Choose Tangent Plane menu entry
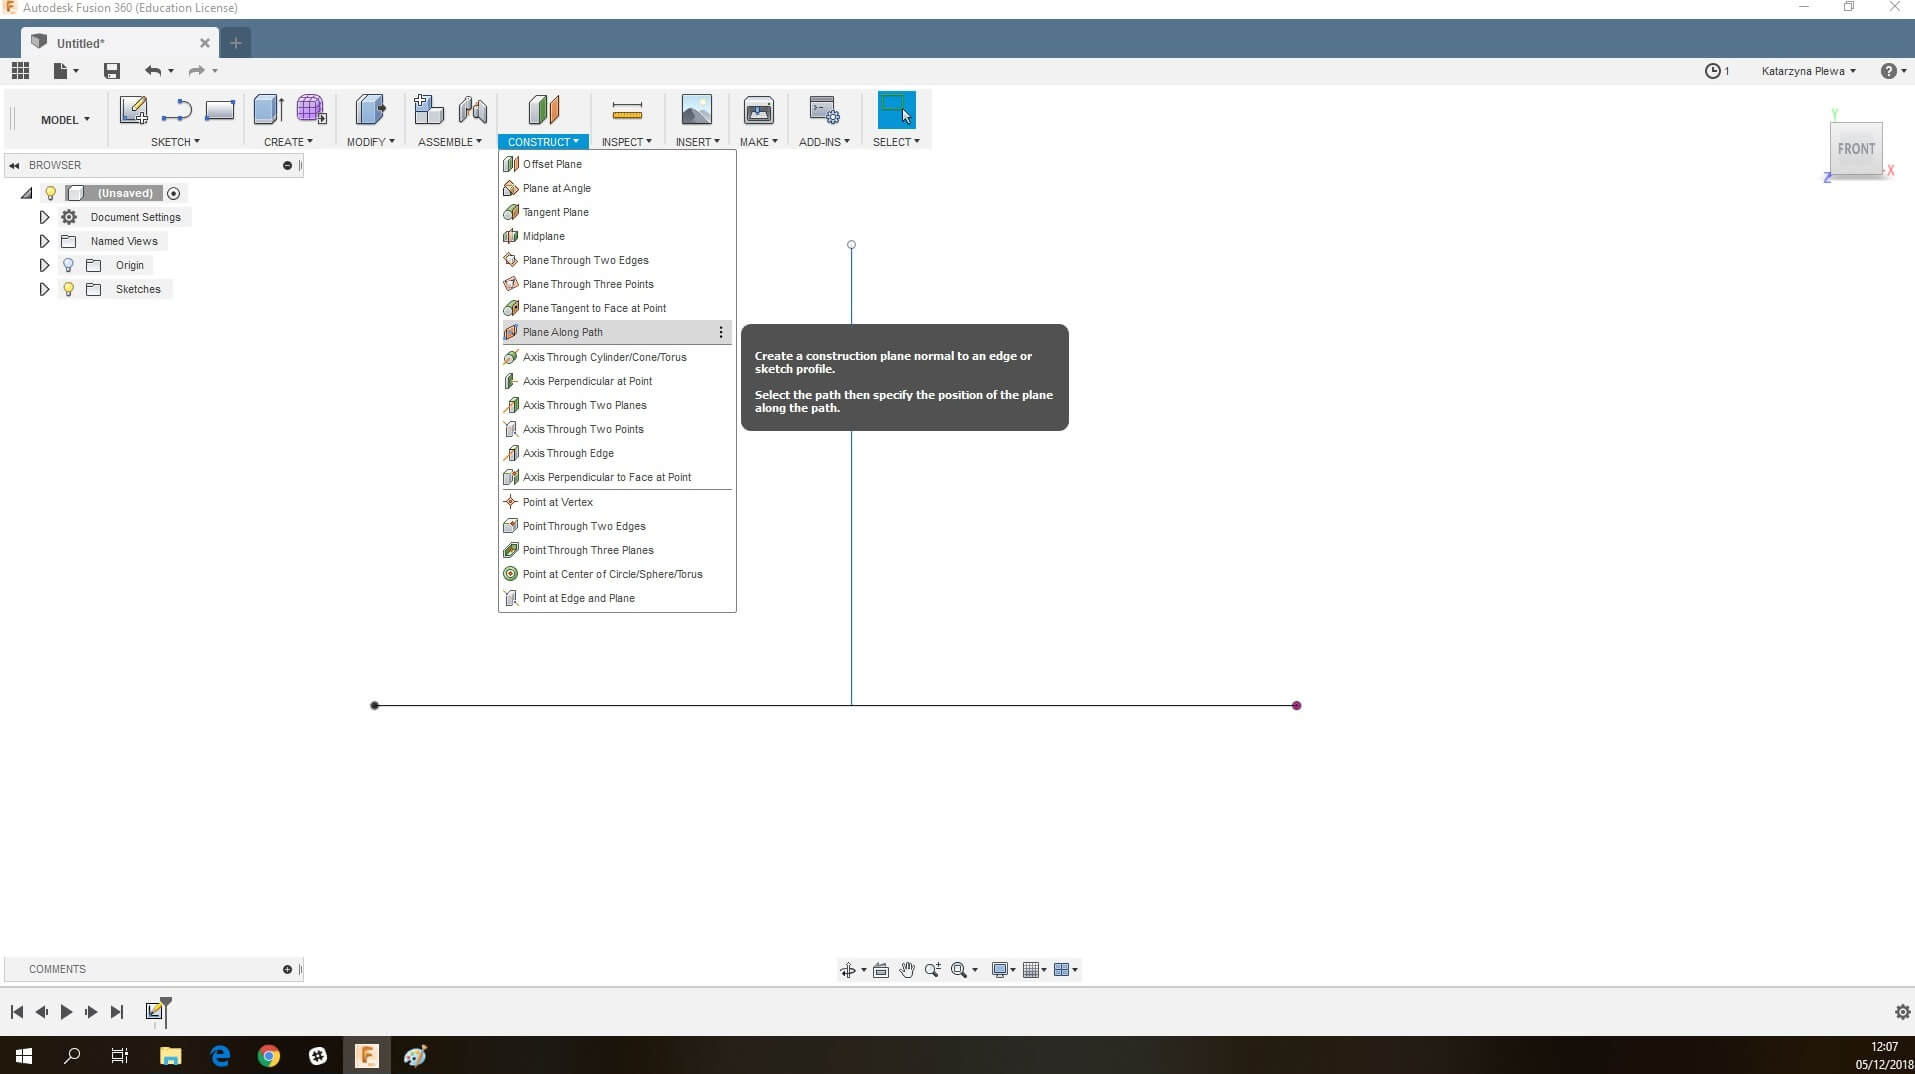 (616, 212)
